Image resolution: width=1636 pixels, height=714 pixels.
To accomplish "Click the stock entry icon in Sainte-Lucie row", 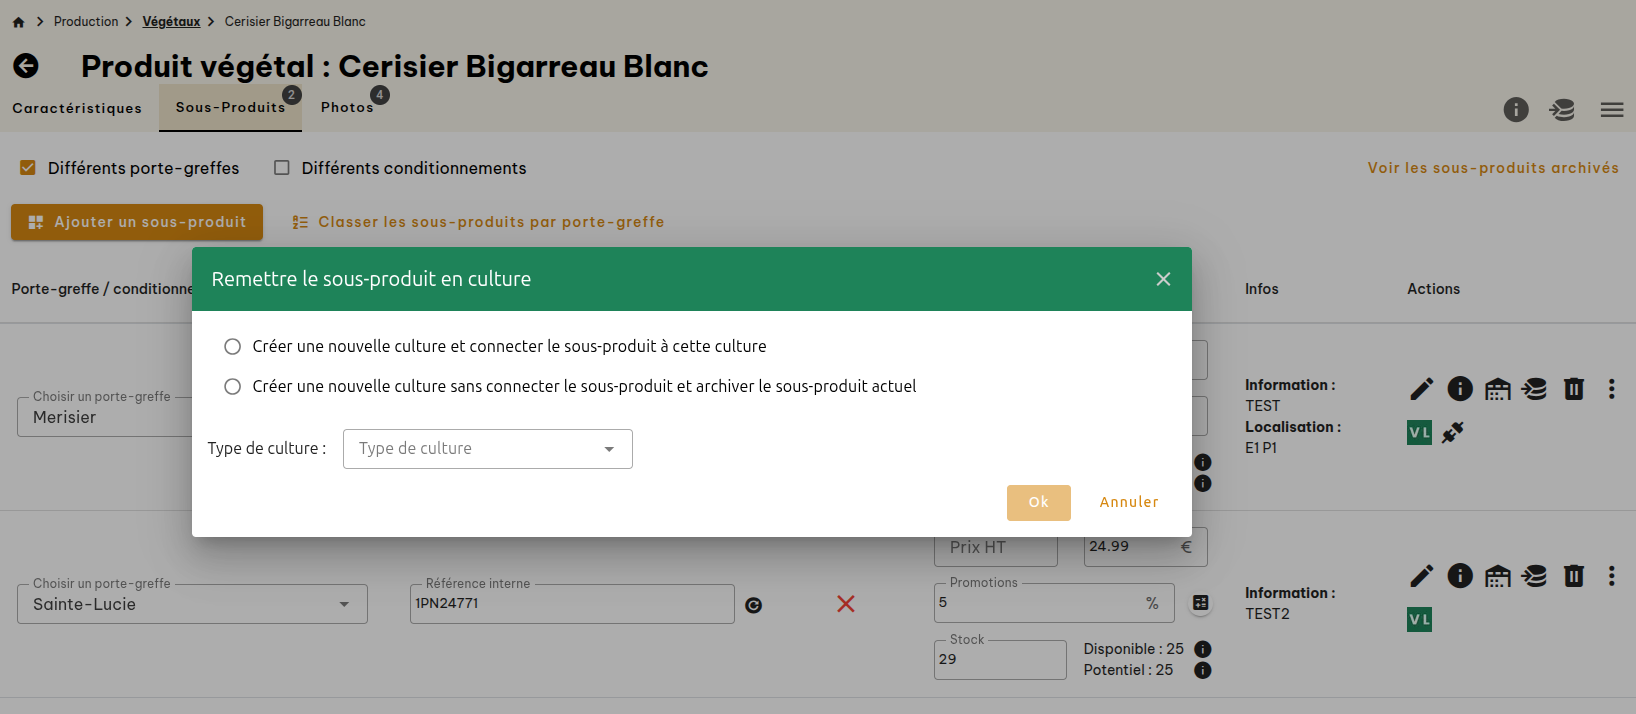I will (x=1534, y=575).
